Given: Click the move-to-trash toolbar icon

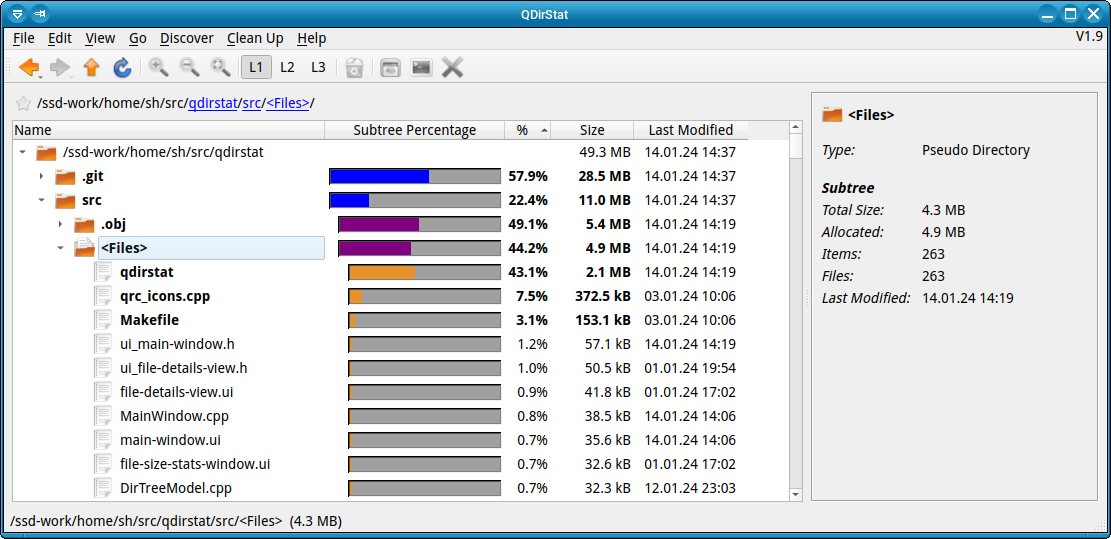Looking at the screenshot, I should click(x=354, y=67).
